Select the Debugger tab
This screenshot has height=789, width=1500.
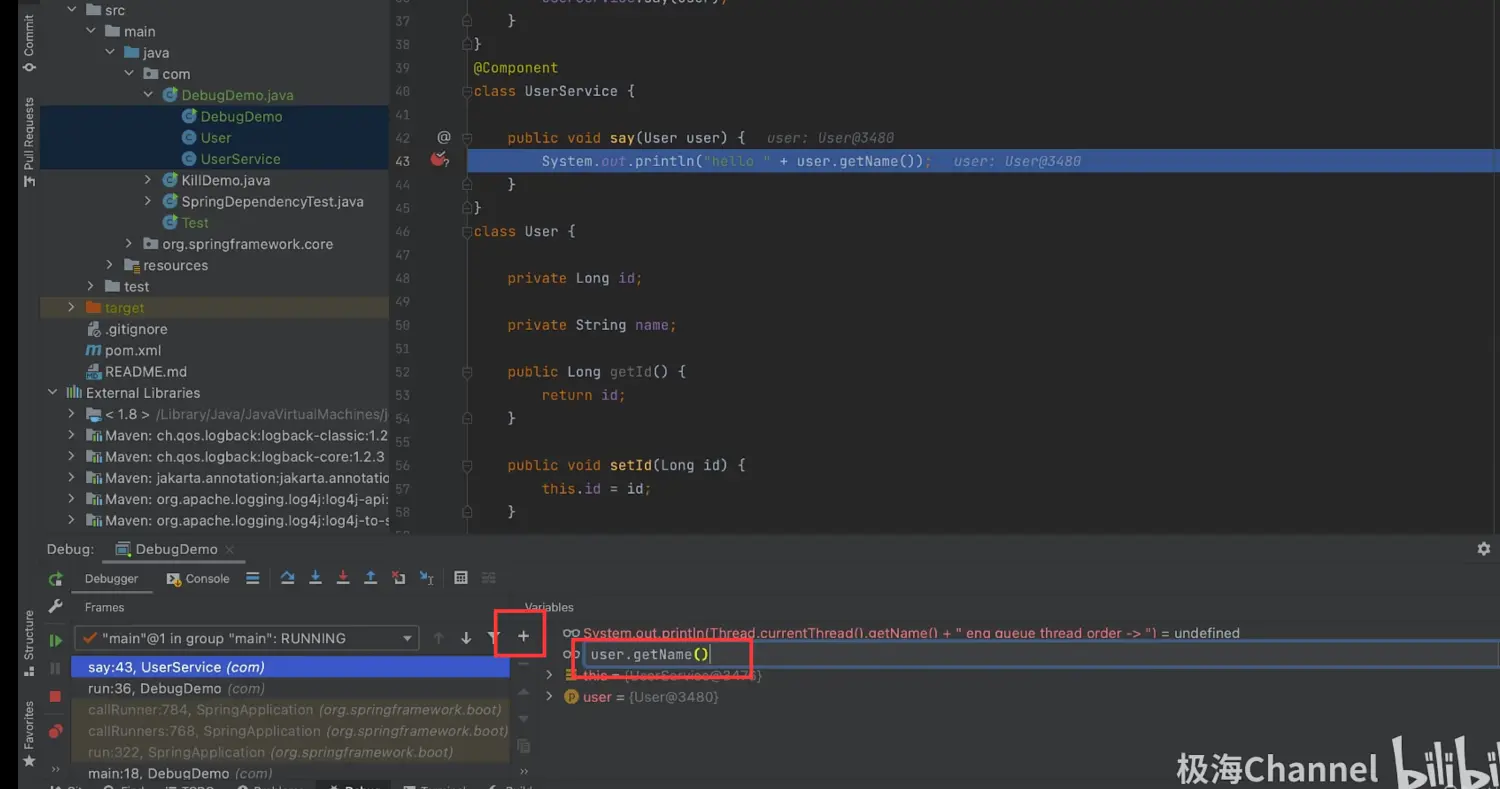coord(111,579)
